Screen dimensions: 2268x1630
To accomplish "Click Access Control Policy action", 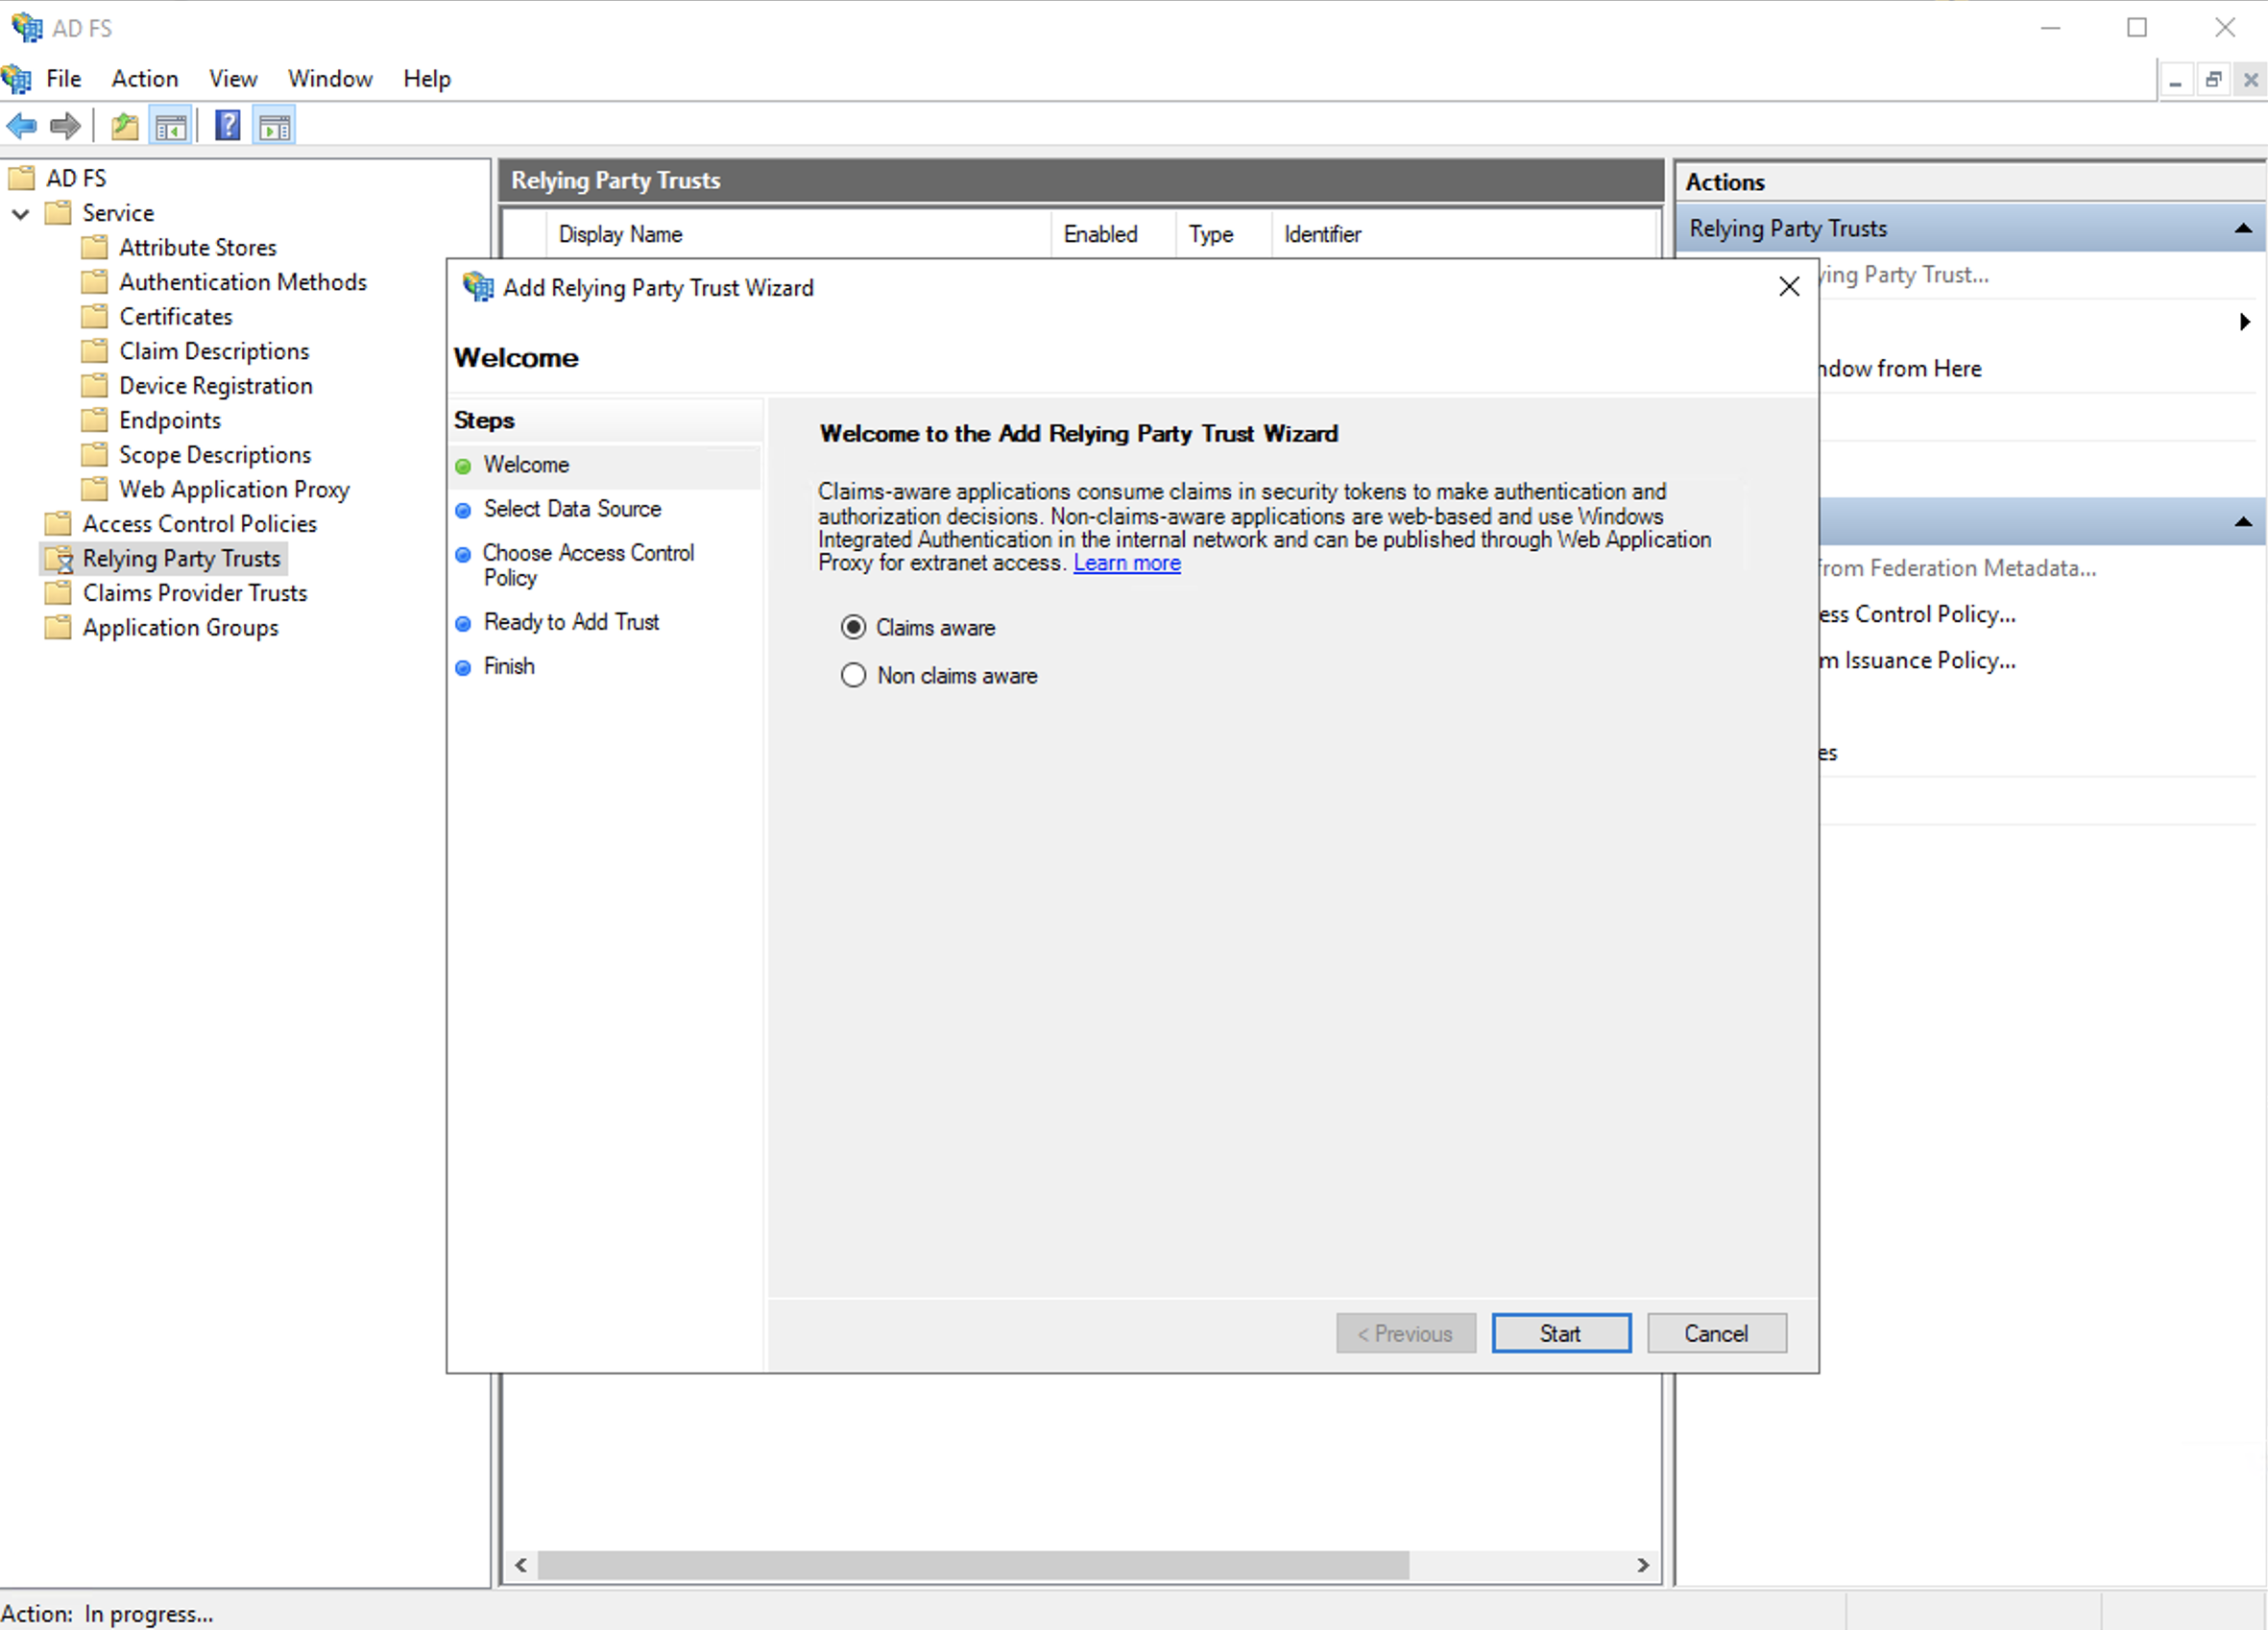I will tap(1917, 614).
